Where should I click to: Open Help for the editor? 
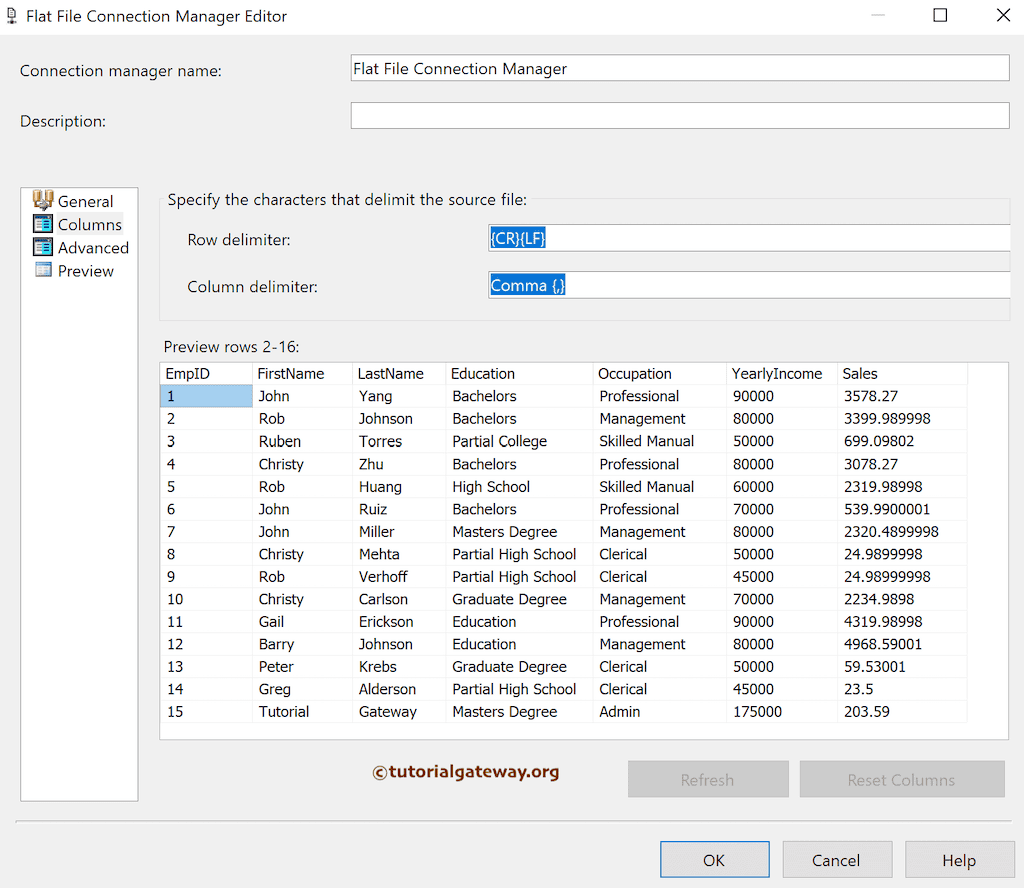pyautogui.click(x=959, y=859)
